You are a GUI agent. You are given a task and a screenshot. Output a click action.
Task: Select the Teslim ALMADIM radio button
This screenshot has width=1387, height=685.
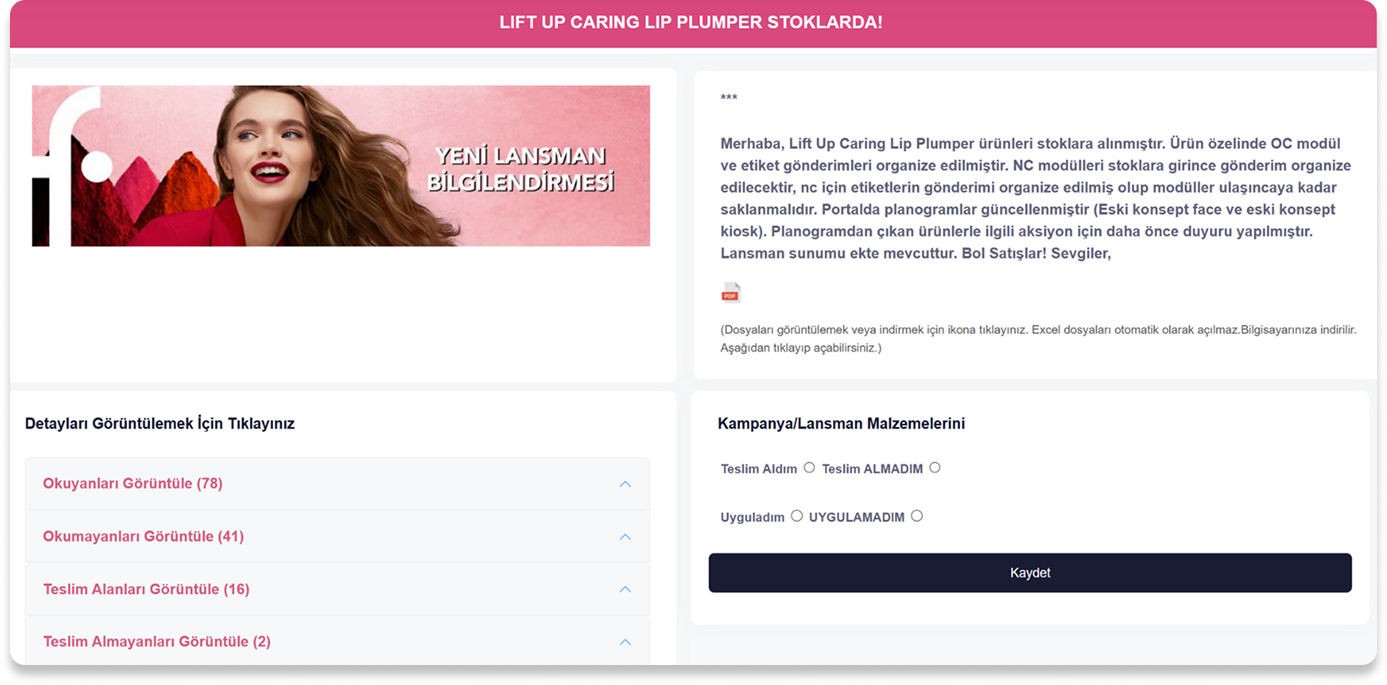point(934,467)
